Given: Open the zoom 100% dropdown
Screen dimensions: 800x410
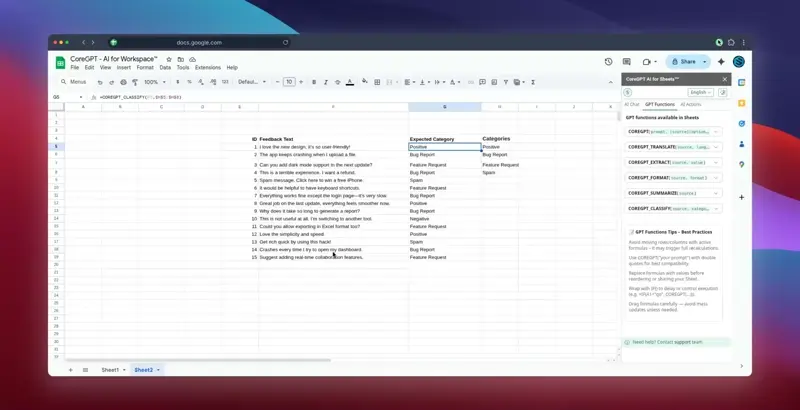Looking at the screenshot, I should tap(155, 82).
